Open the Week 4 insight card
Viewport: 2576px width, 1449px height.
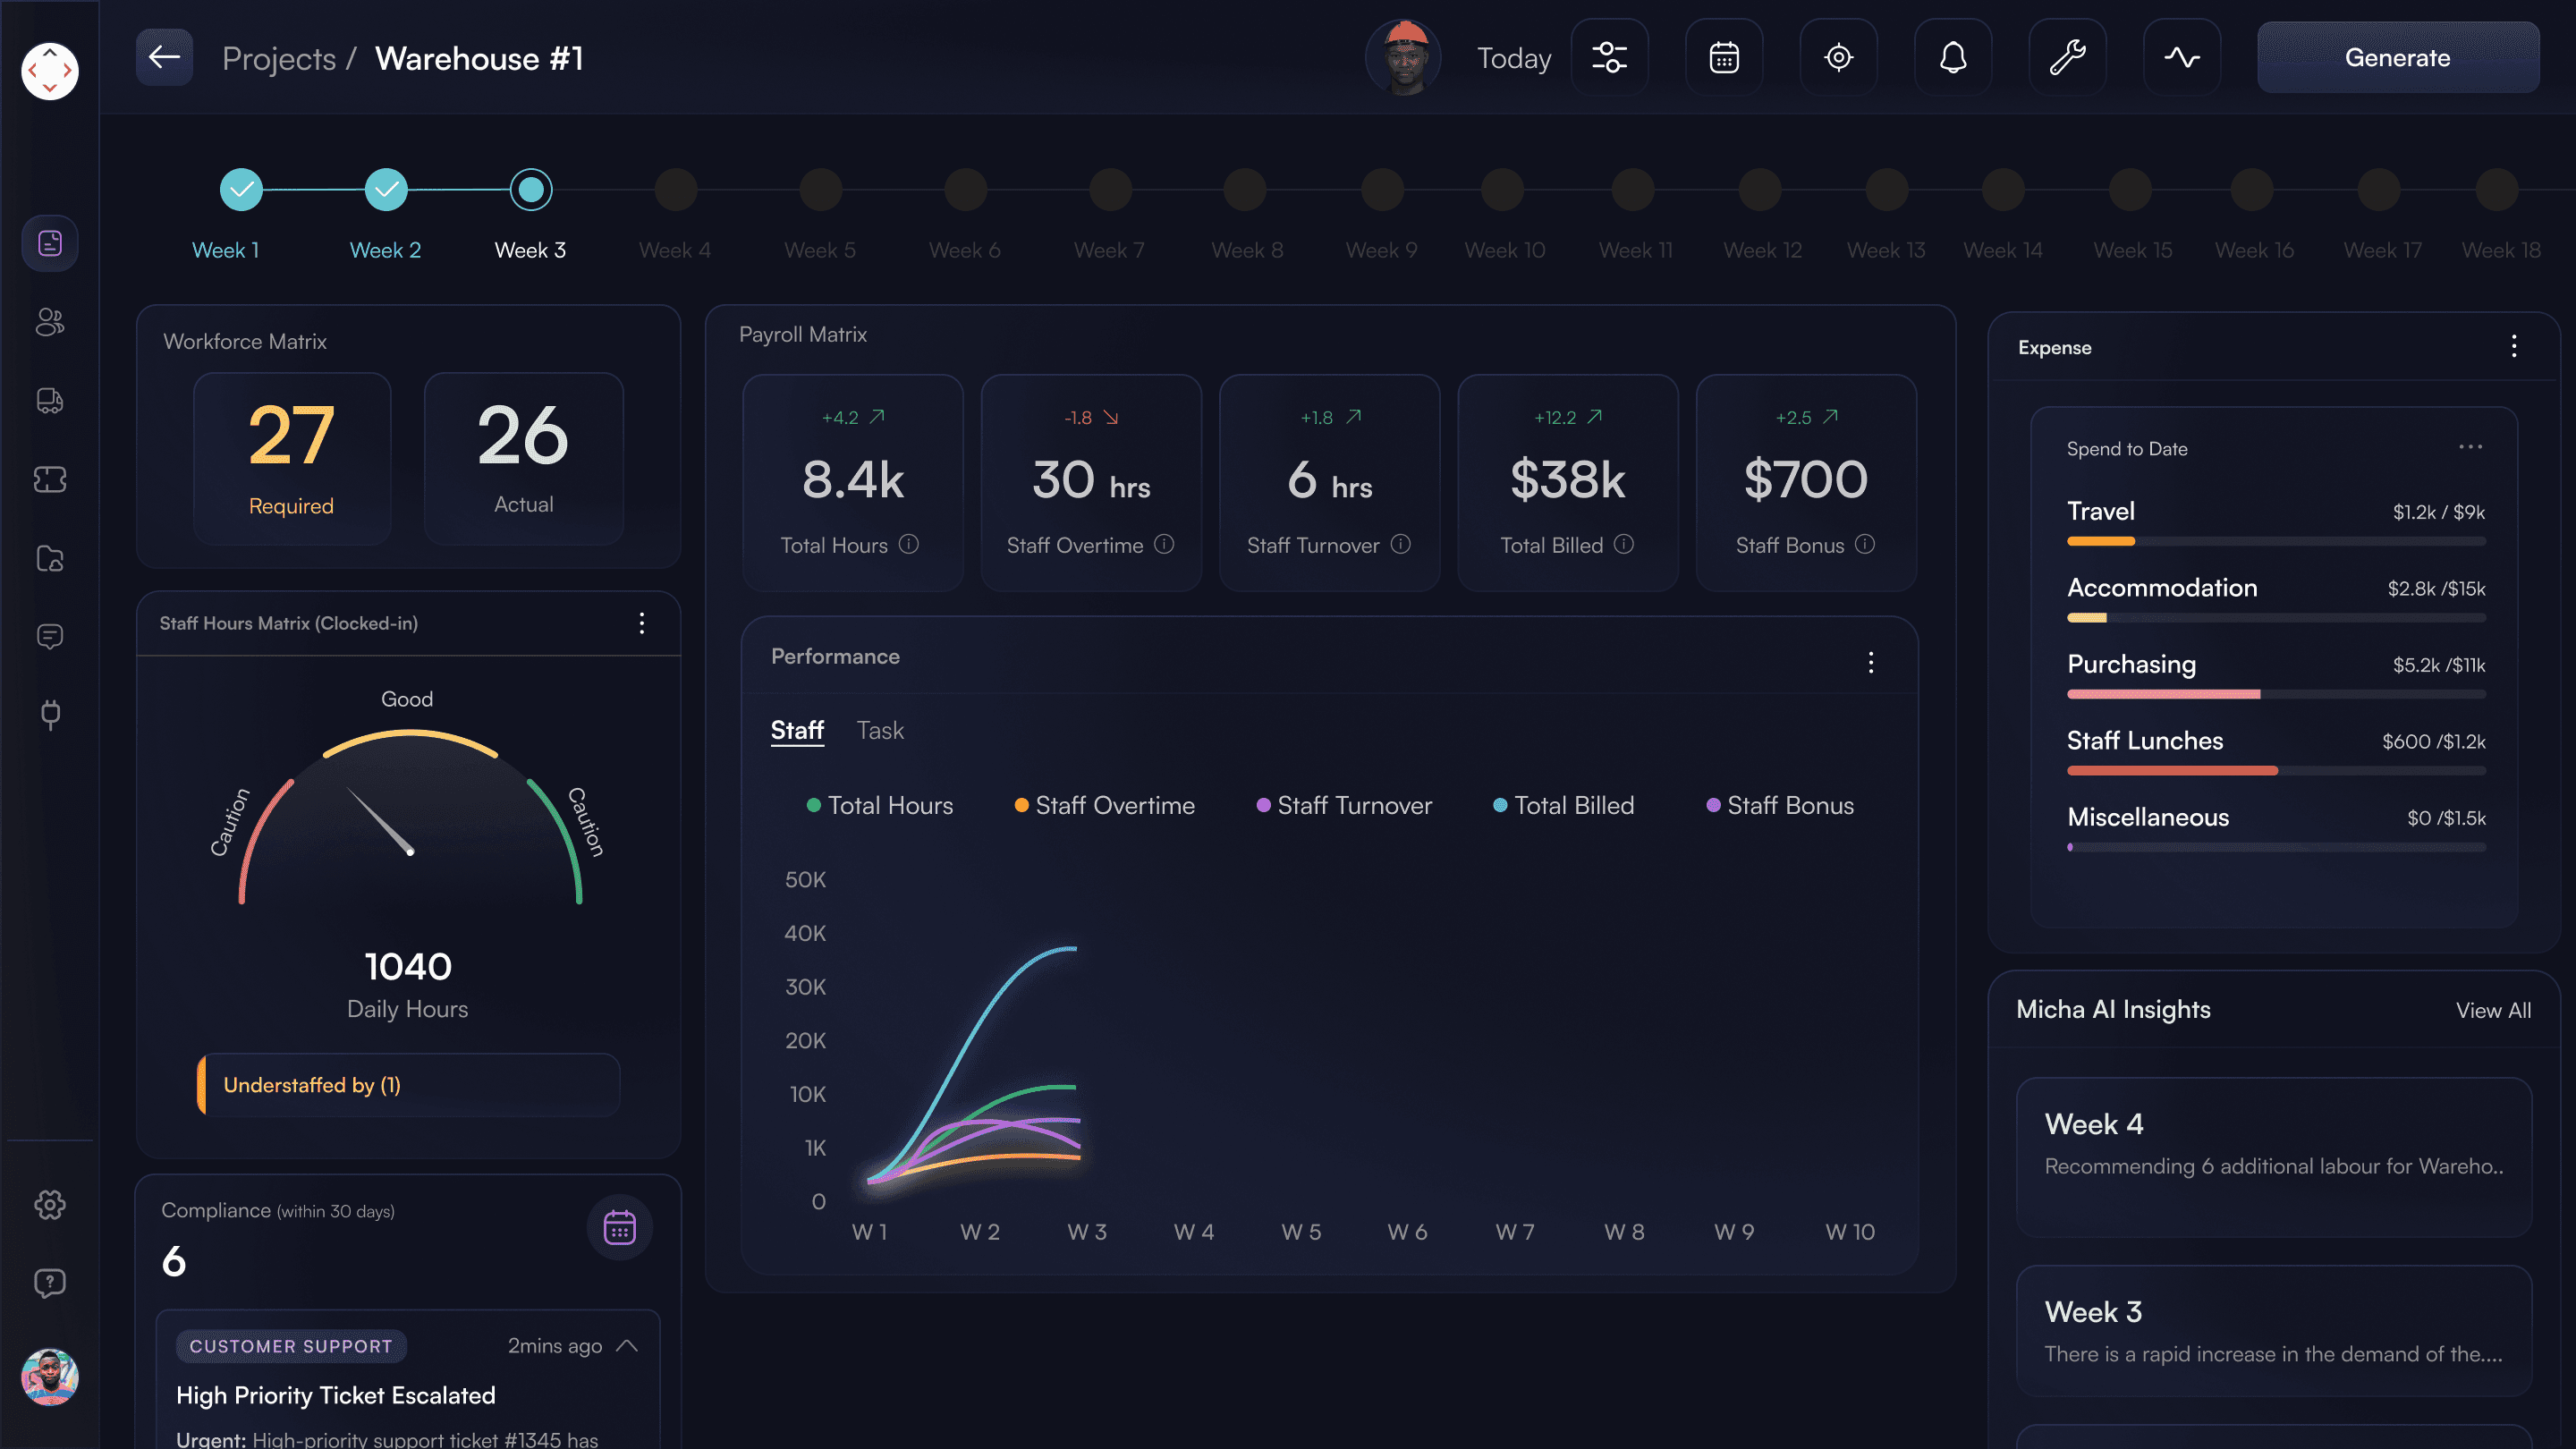pyautogui.click(x=2274, y=1157)
